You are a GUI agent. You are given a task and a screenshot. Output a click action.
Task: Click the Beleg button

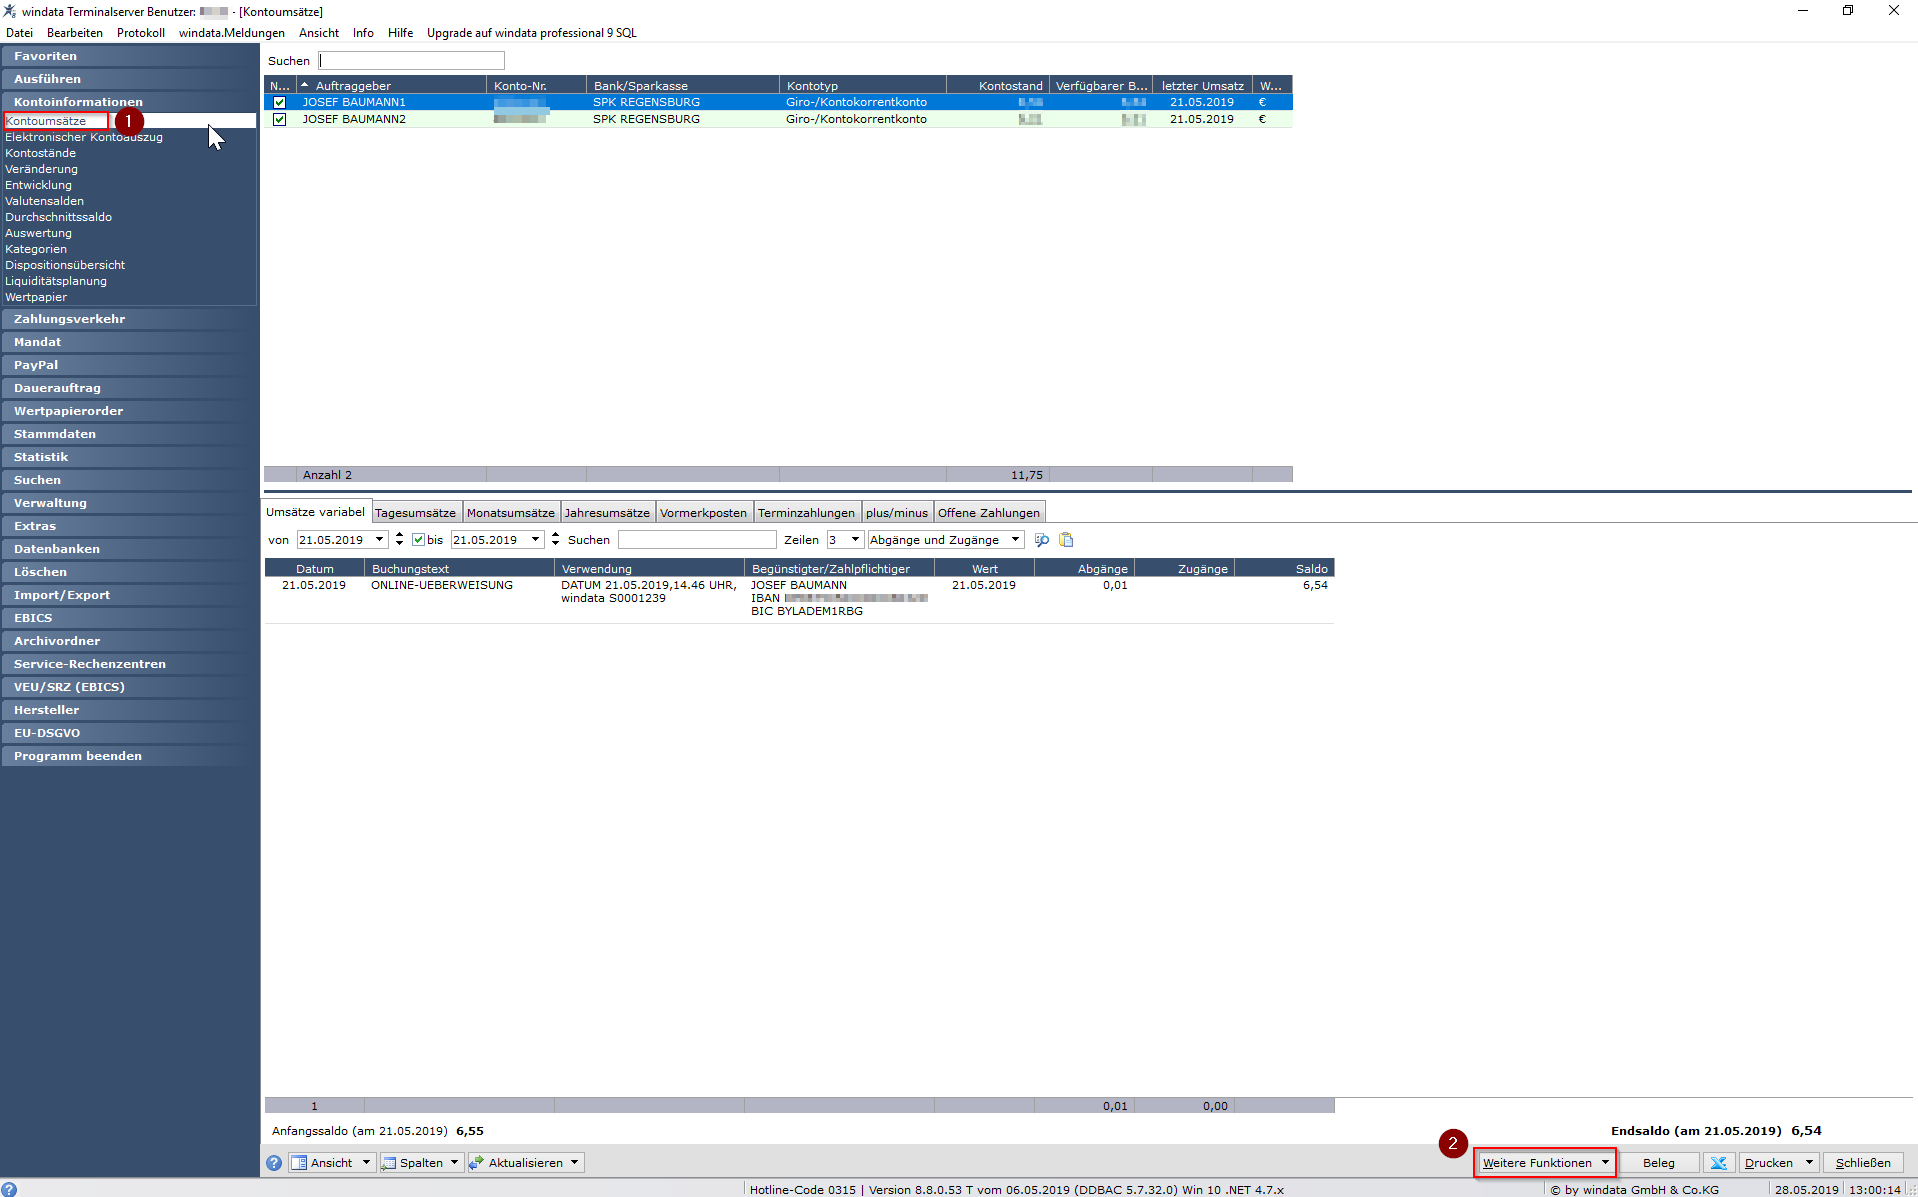(x=1659, y=1163)
